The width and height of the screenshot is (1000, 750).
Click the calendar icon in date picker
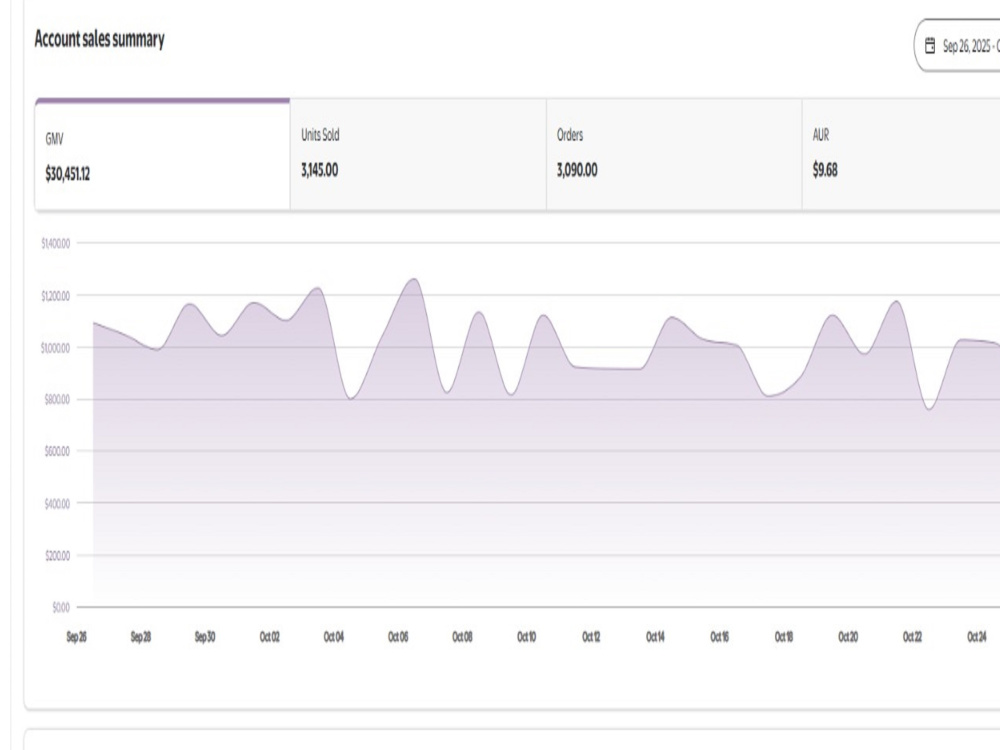coord(930,46)
